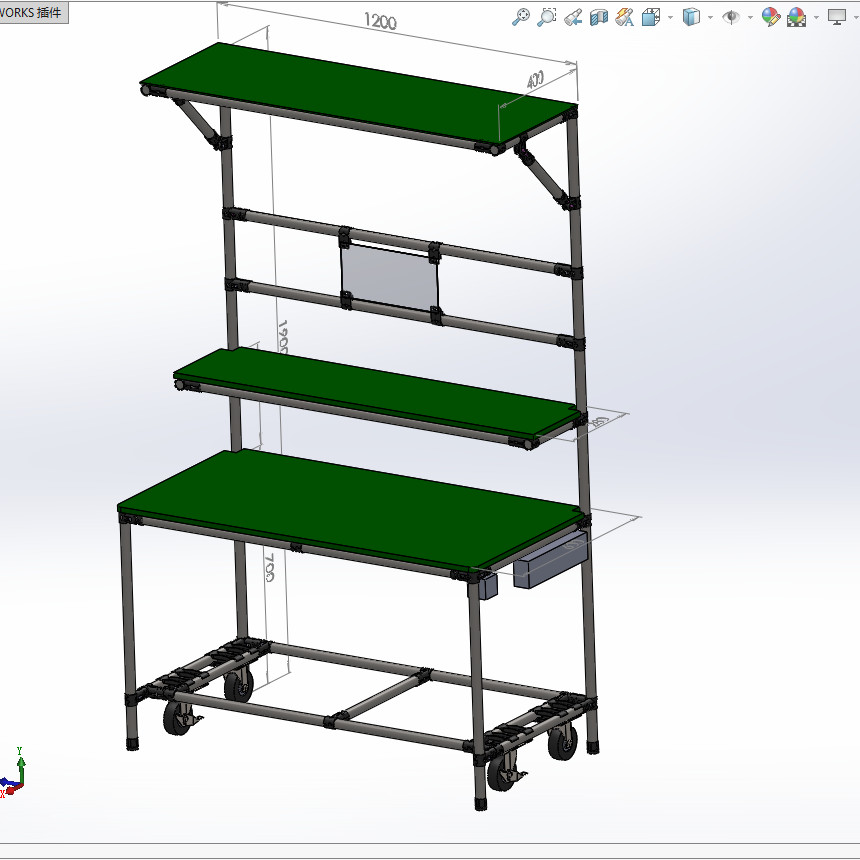860x860 pixels.
Task: Select the 1200 width dimension text
Action: 380,21
